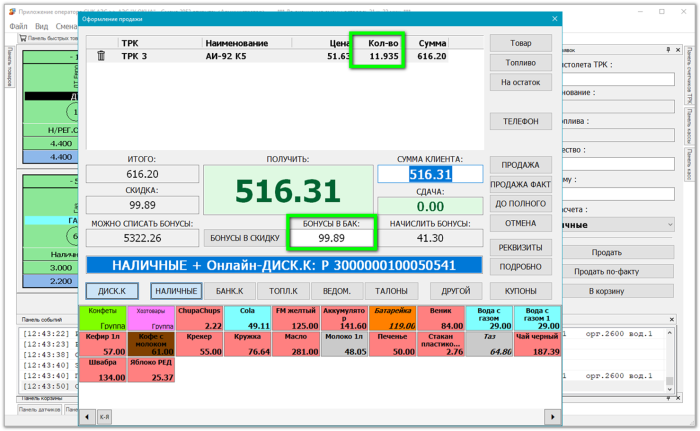The width and height of the screenshot is (700, 431).
Task: Open КУПОНЫ
Action: 521,291
